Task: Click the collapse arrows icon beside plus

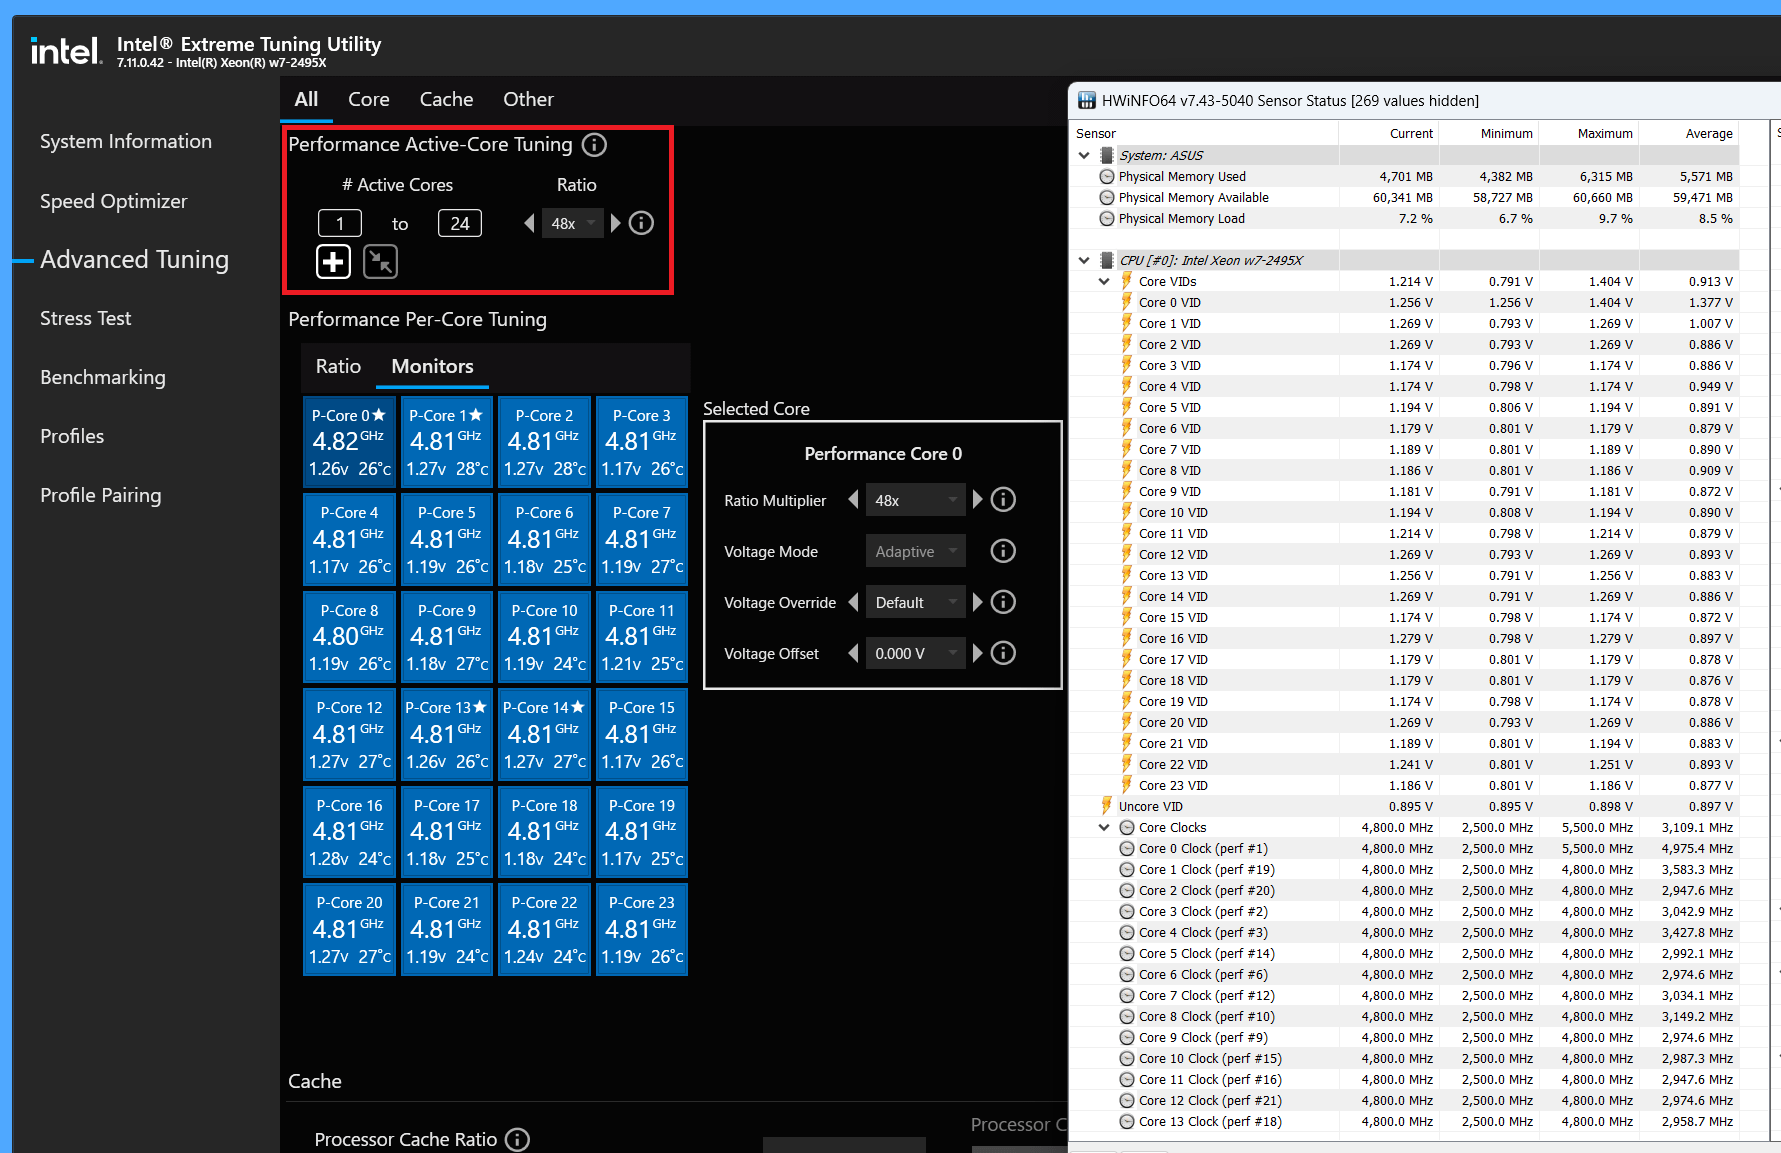Action: coord(380,262)
